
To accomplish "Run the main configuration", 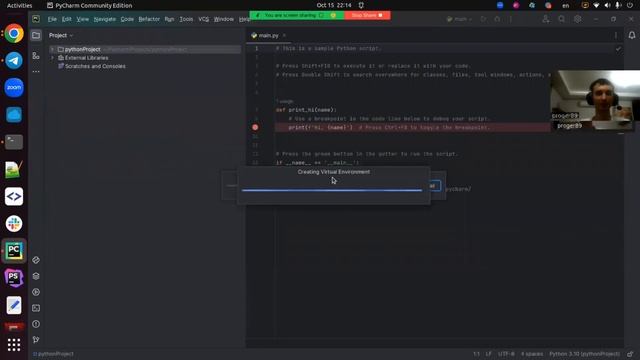I will click(x=483, y=19).
